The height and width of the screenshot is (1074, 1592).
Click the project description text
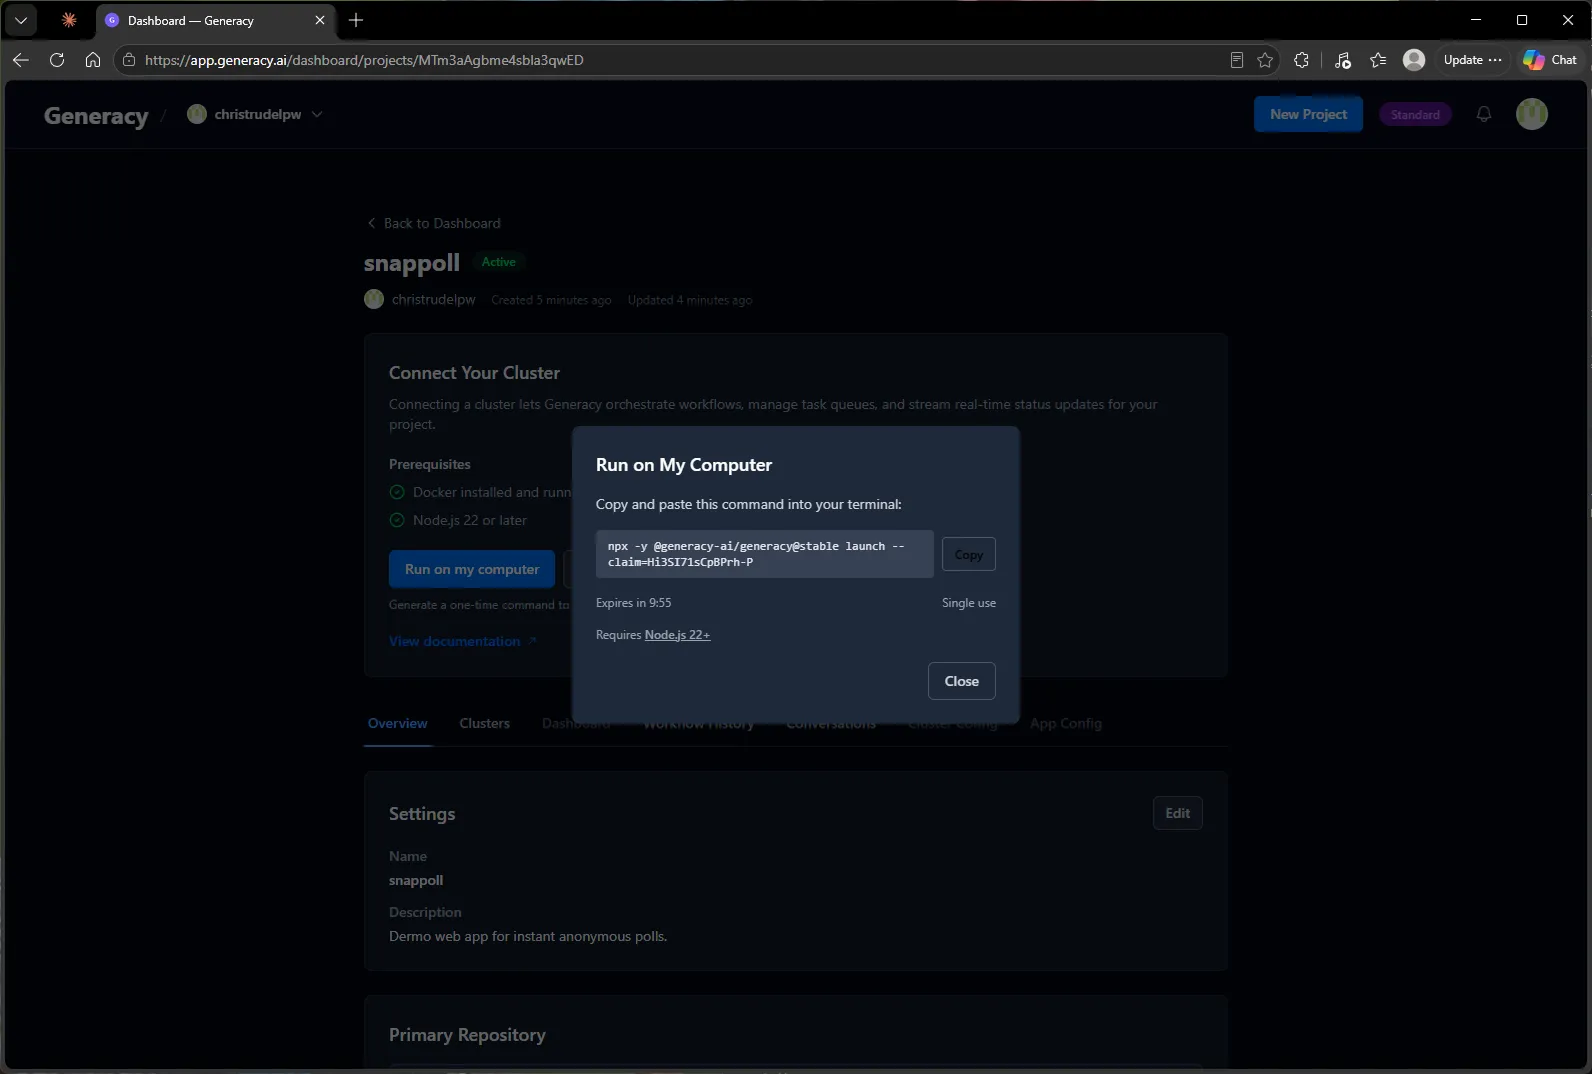coord(528,936)
